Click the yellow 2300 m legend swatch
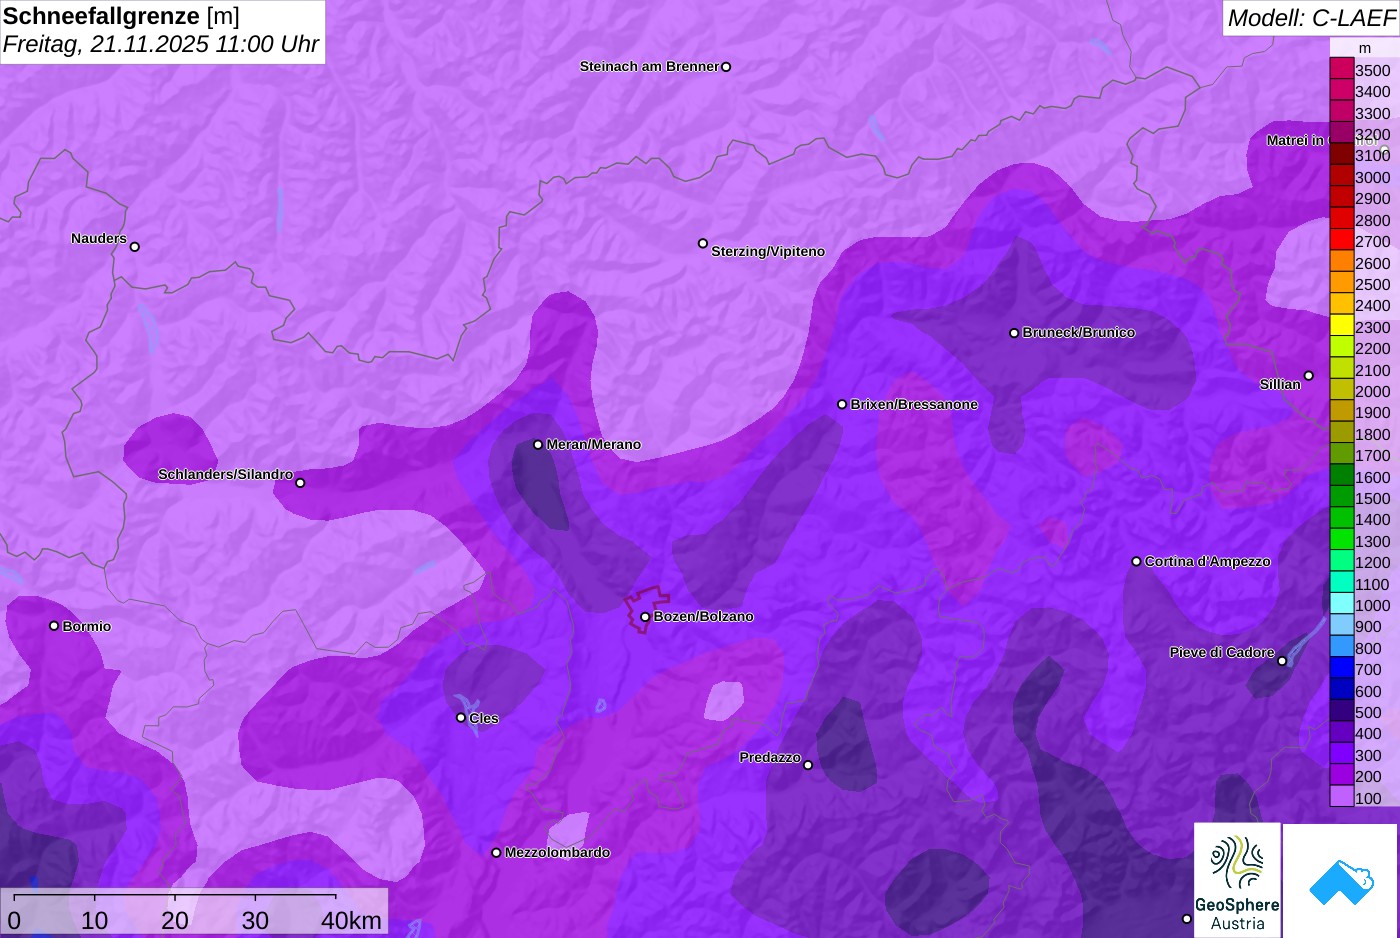This screenshot has height=938, width=1400. point(1342,326)
